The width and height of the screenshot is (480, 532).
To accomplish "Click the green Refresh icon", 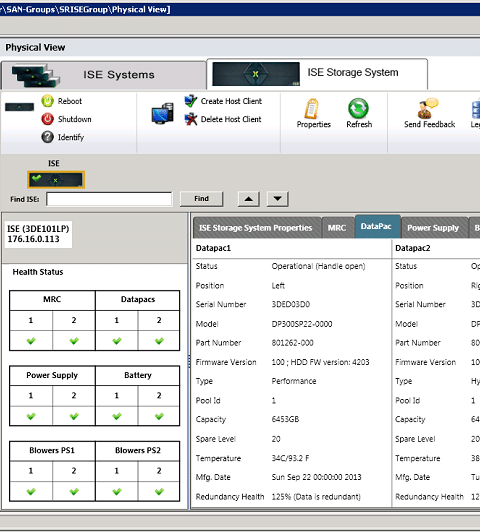I will coord(358,109).
